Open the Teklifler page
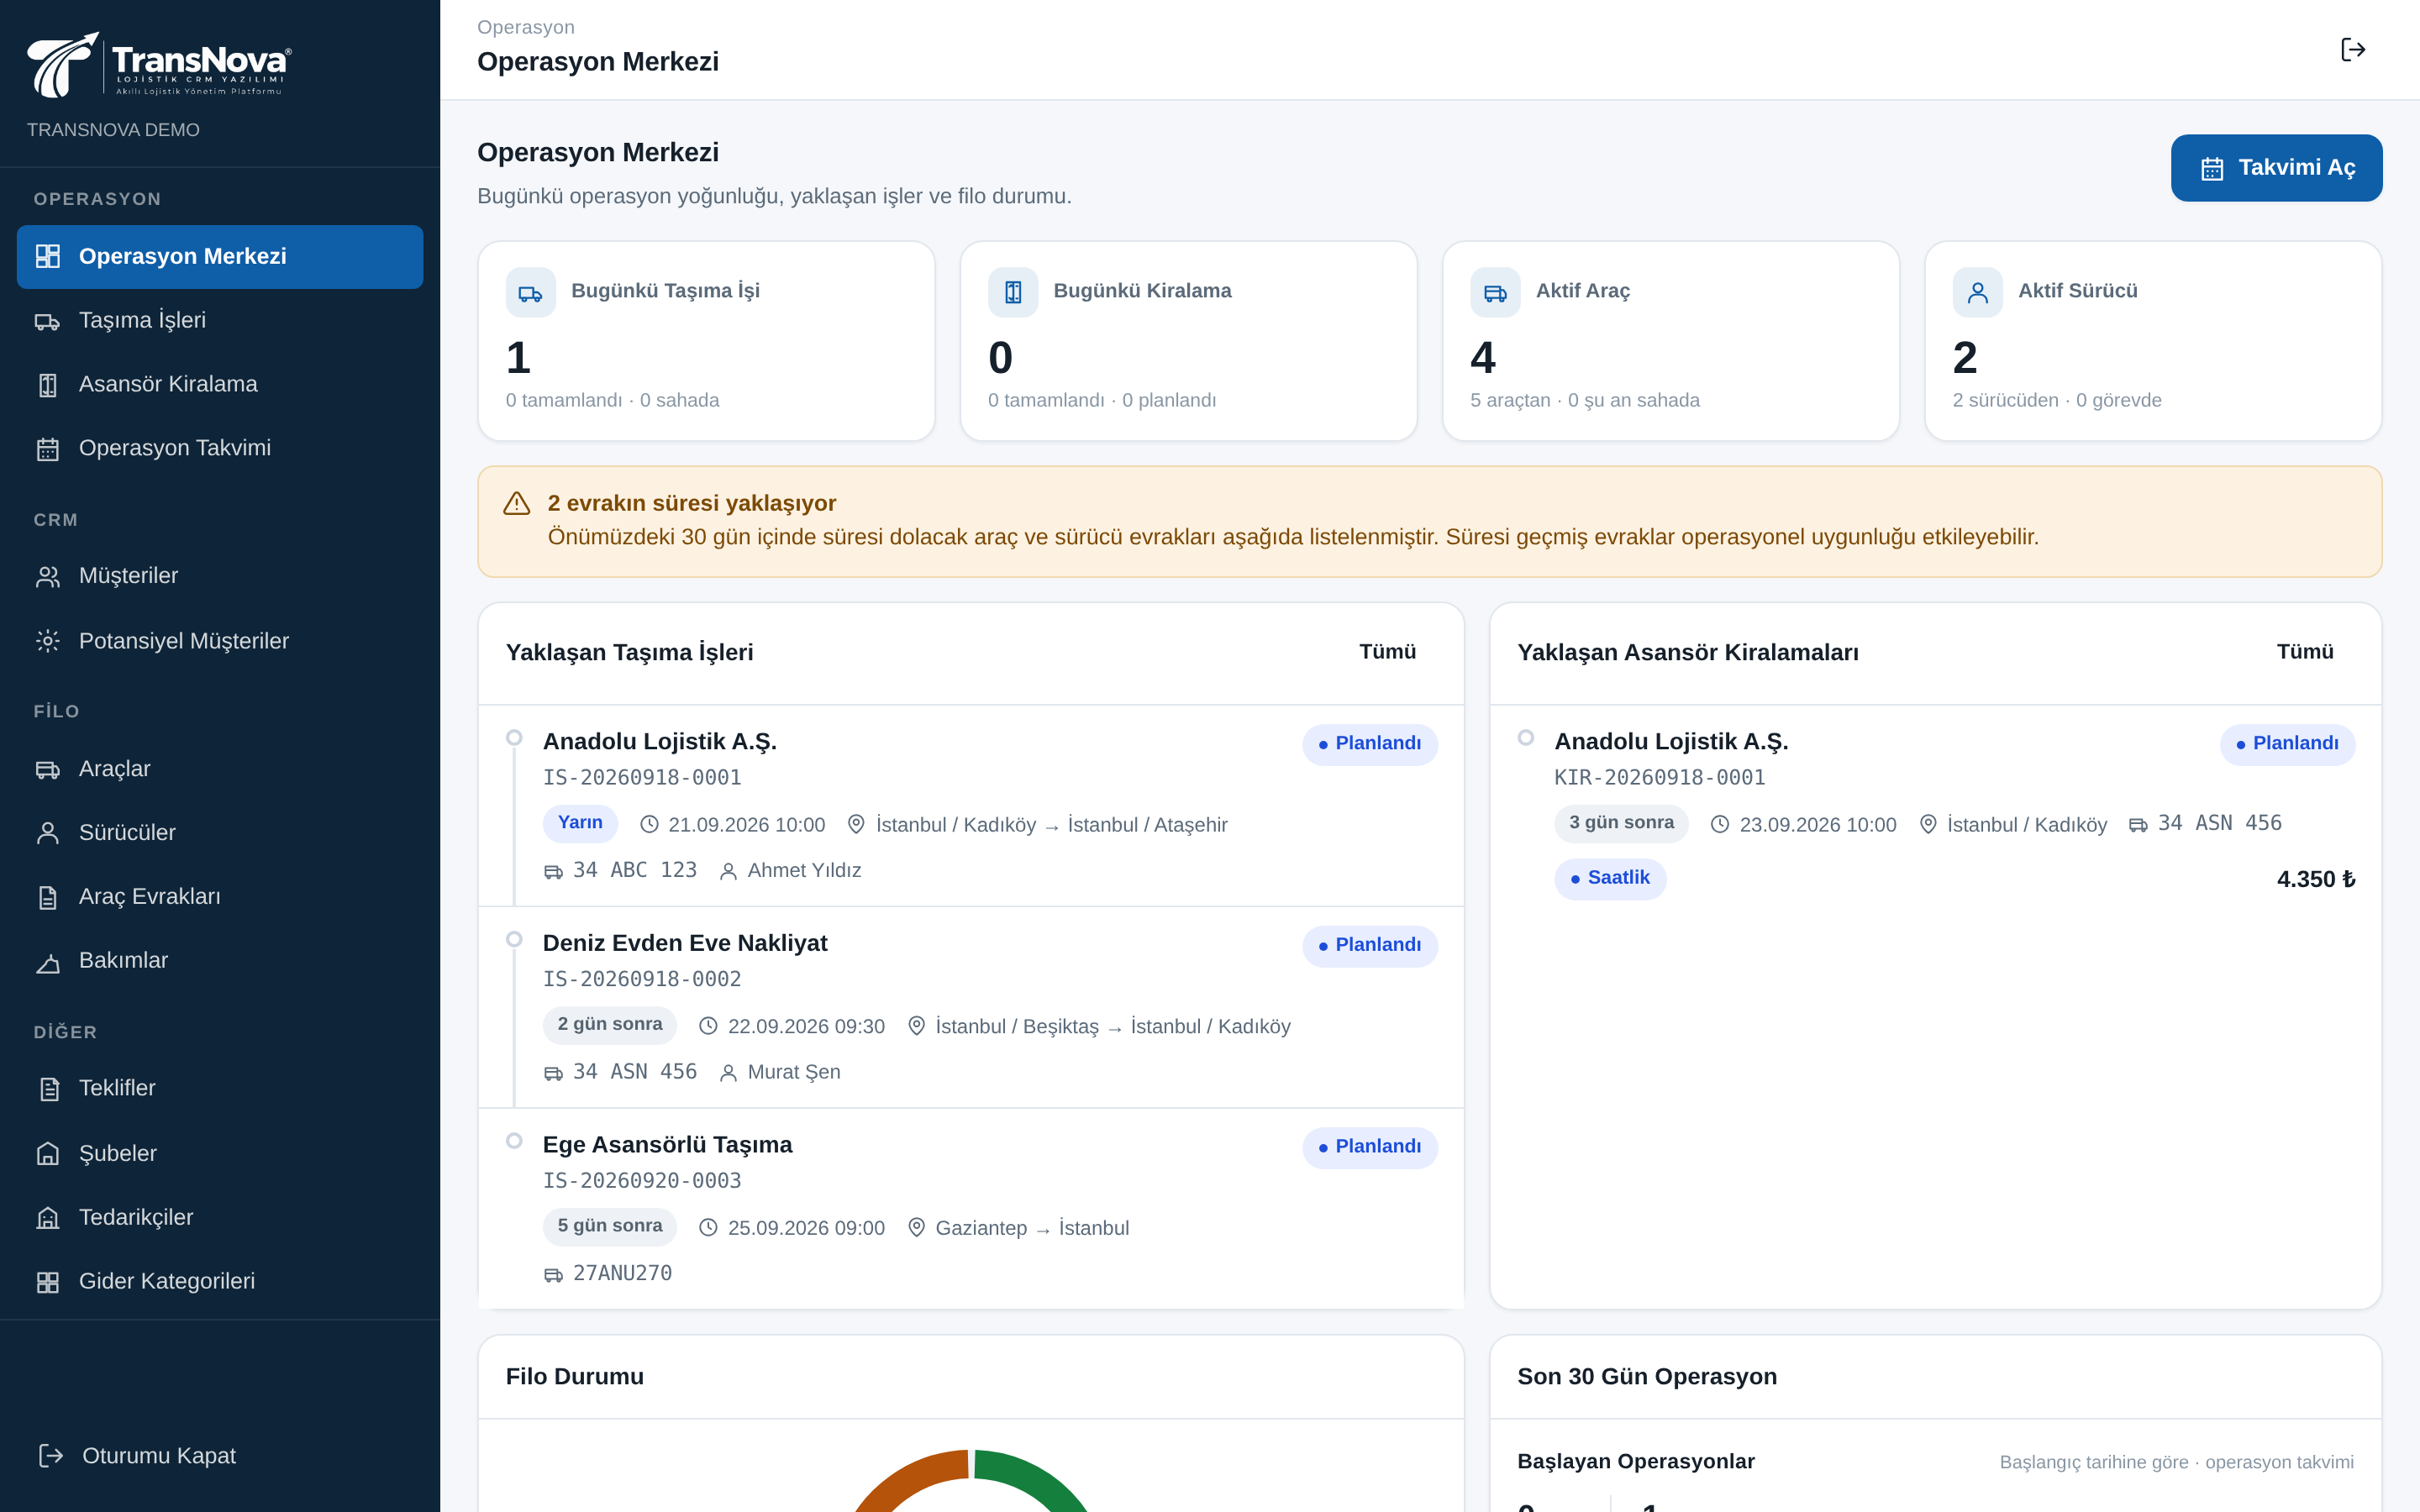 (220, 1089)
